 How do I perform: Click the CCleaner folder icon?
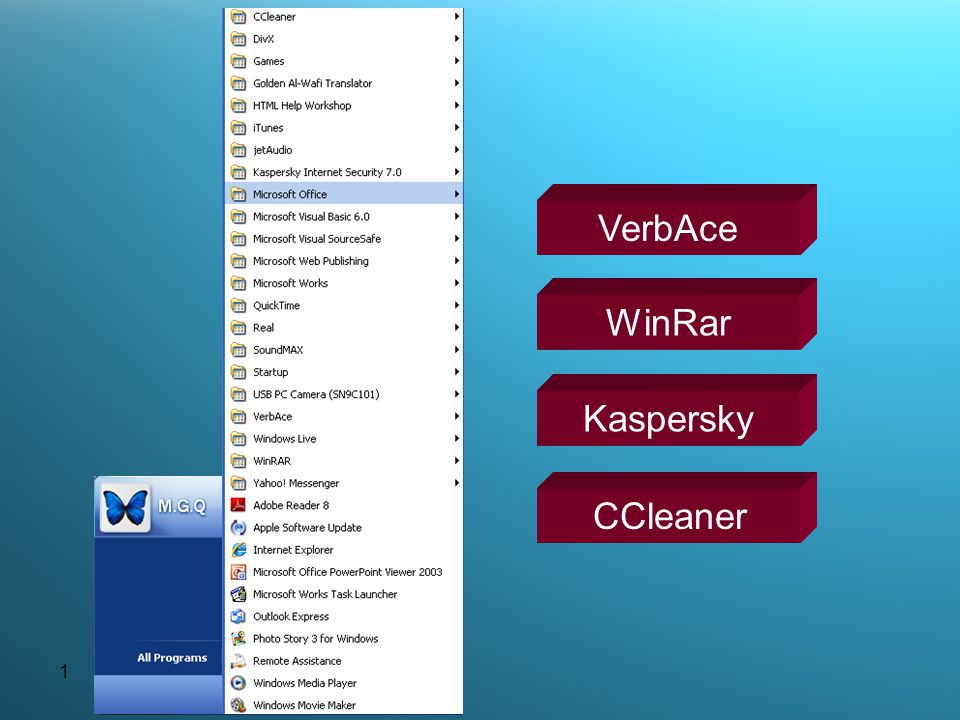pos(238,17)
